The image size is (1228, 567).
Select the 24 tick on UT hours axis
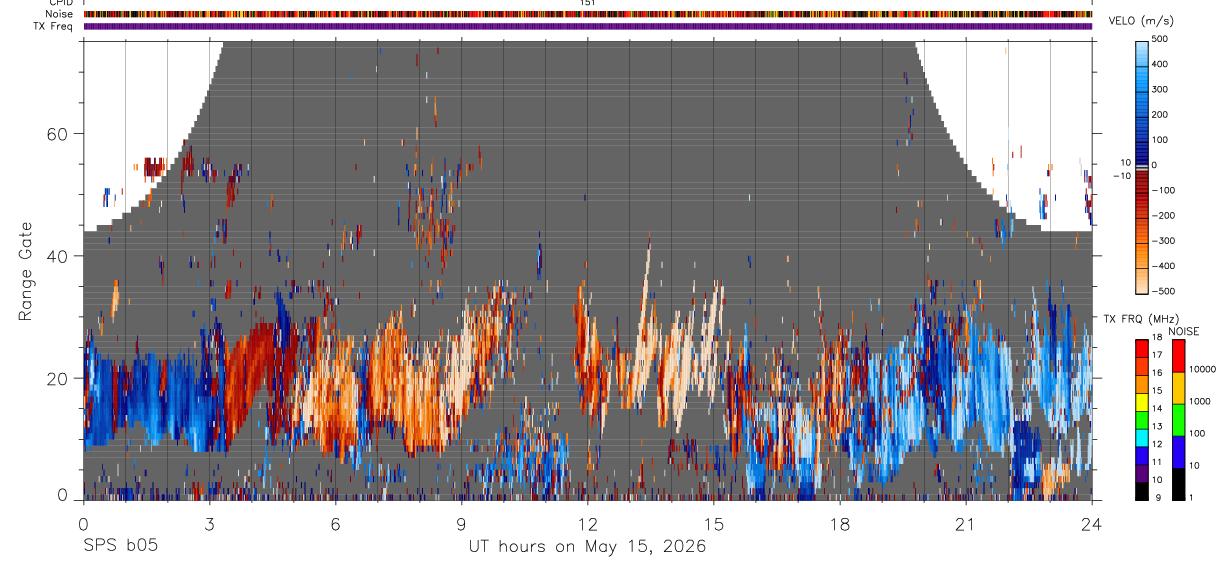[x=1092, y=523]
